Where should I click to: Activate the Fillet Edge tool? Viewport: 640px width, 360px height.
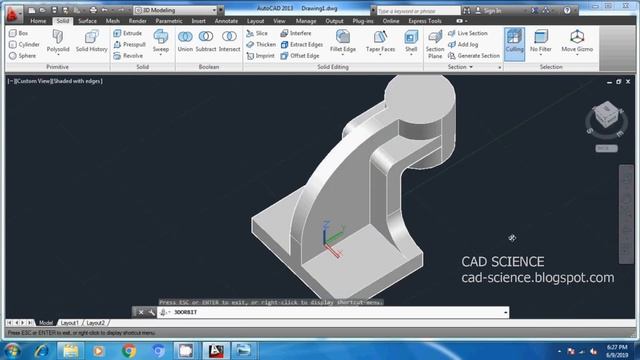pos(343,42)
